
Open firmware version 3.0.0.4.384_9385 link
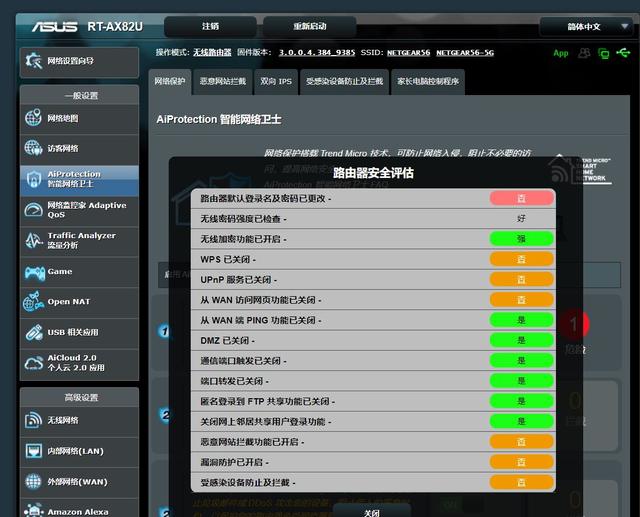coord(317,53)
